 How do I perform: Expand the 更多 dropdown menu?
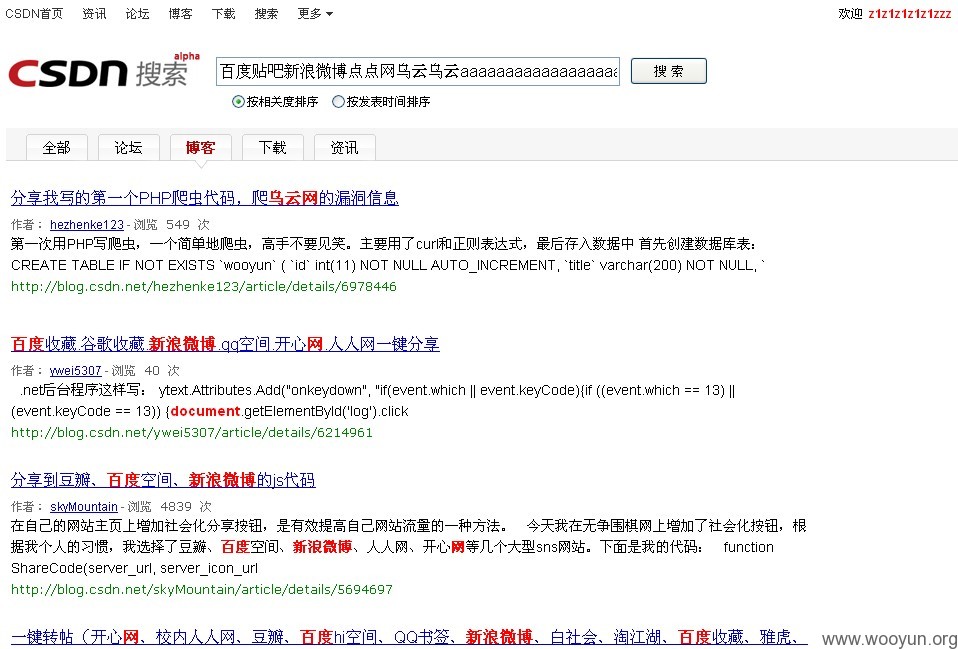coord(315,13)
